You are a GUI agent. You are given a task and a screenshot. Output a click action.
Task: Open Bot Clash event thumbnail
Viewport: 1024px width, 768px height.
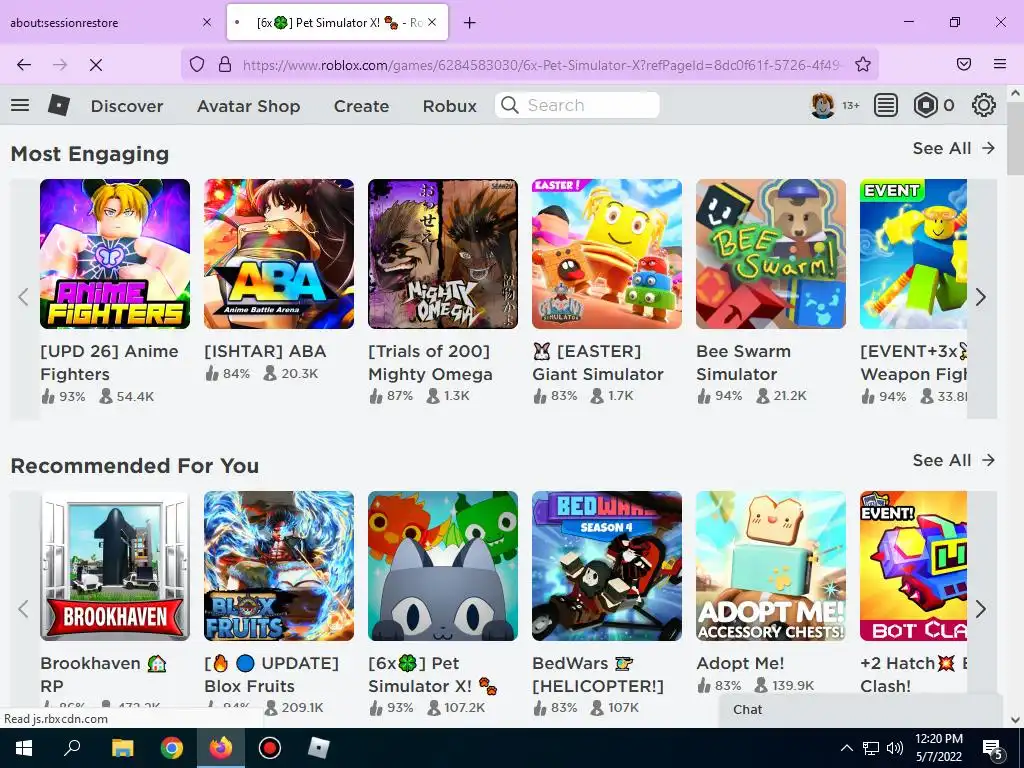(x=913, y=566)
